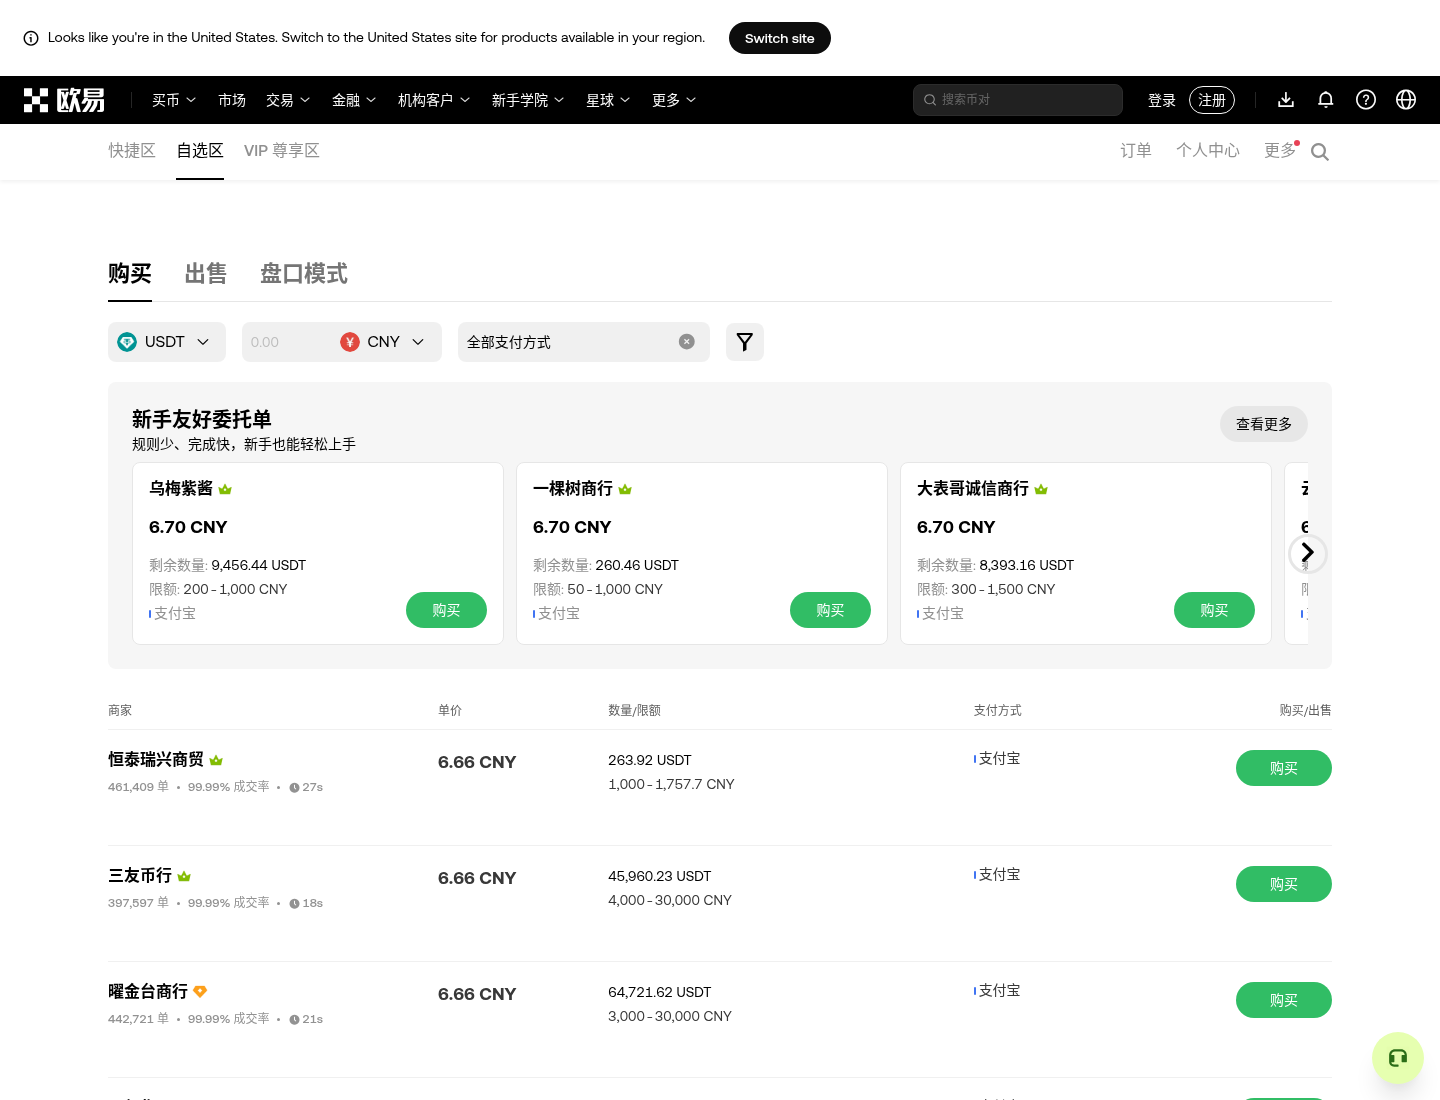Open merchant 恒泰瑞兴商贸 profile
The image size is (1440, 1100).
[156, 760]
